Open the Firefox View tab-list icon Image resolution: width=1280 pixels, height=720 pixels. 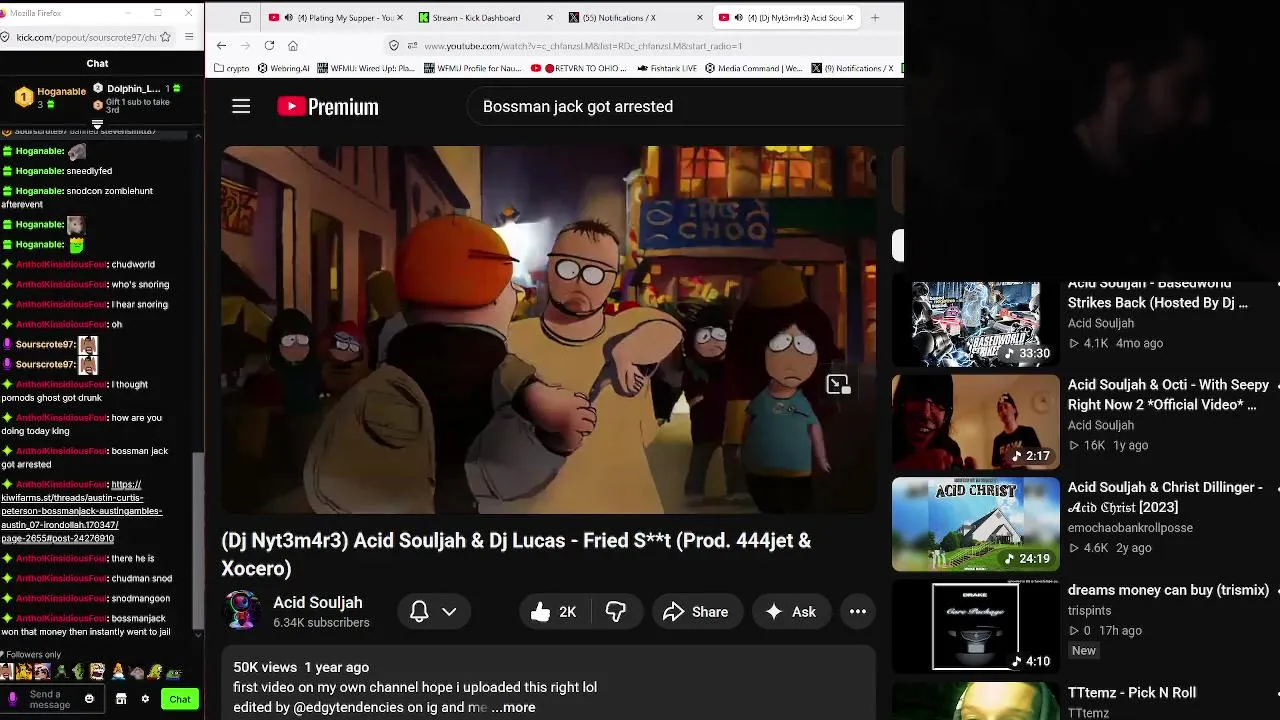coord(245,17)
